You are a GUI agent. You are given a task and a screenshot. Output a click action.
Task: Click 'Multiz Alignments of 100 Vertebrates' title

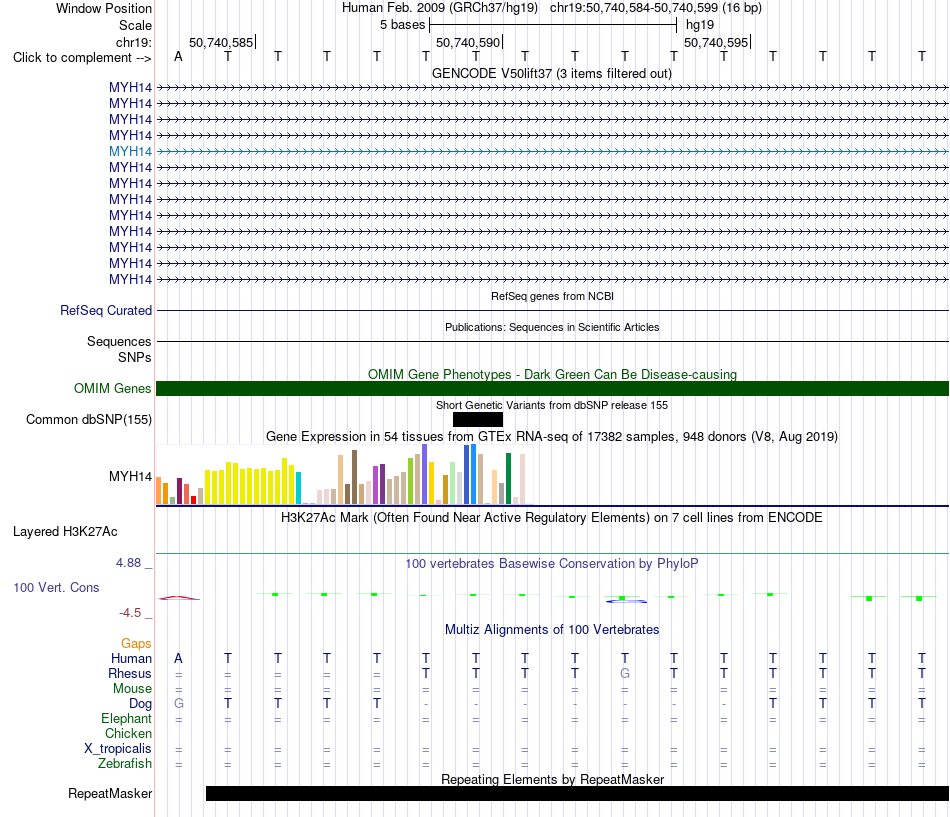click(x=552, y=630)
